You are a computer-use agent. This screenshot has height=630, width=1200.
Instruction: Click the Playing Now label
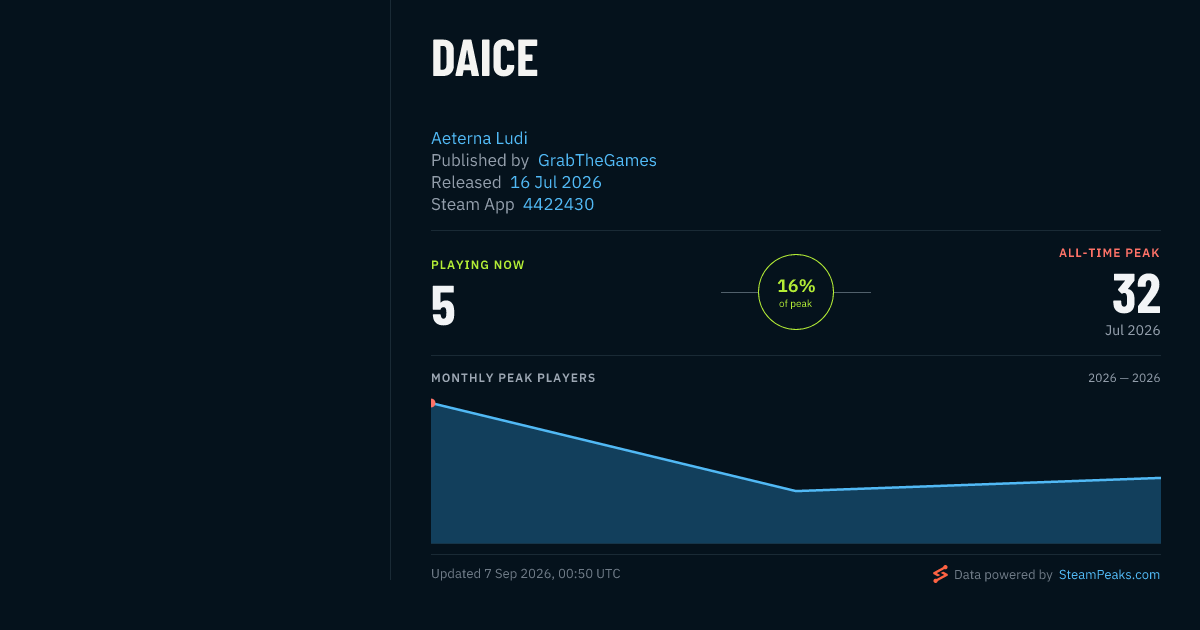(x=478, y=265)
